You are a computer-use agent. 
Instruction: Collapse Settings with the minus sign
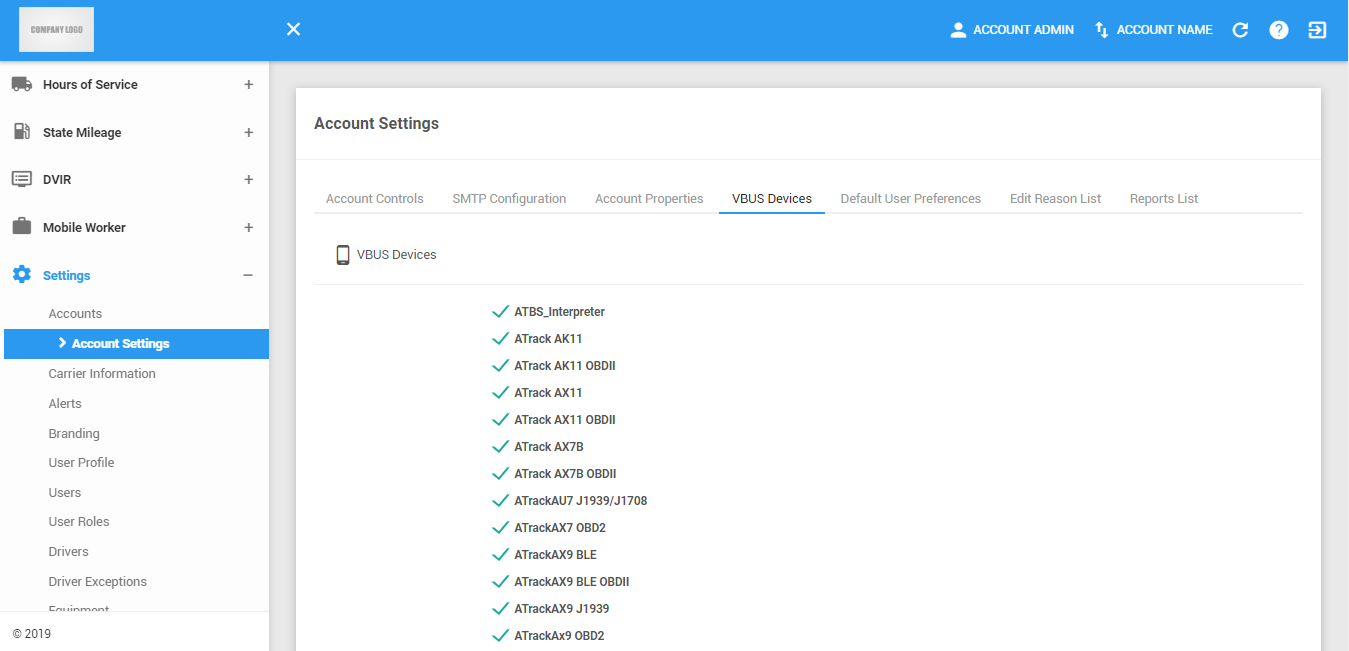tap(248, 275)
